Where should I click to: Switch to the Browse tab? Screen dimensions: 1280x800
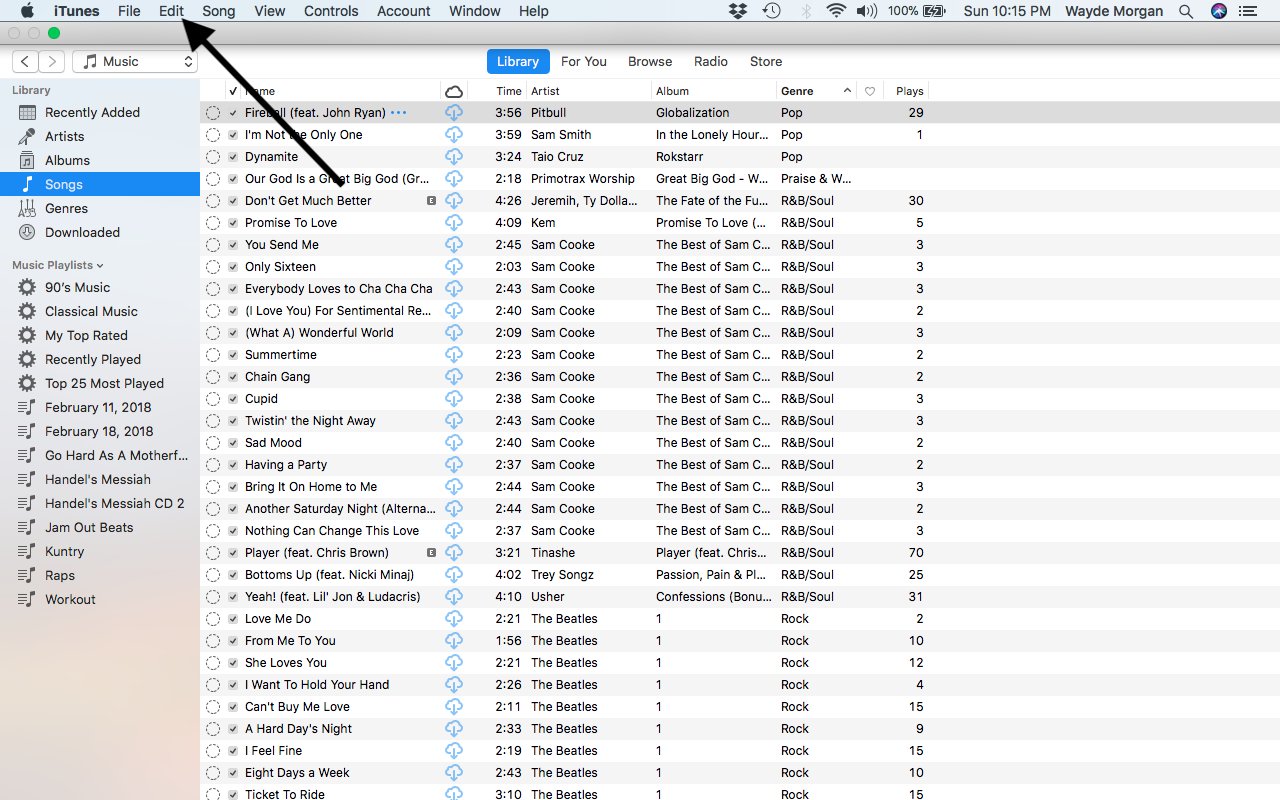649,61
